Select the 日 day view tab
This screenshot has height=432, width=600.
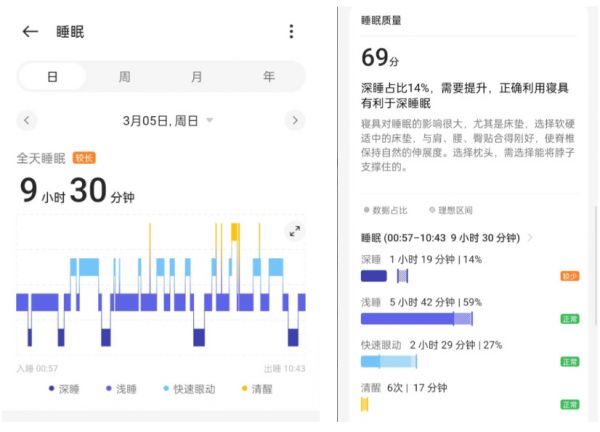[x=52, y=77]
